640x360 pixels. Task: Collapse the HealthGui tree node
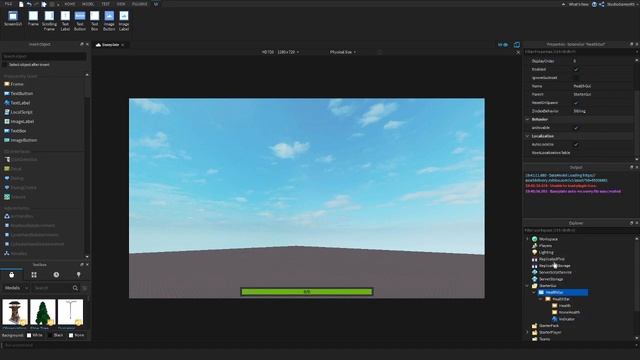coord(534,292)
